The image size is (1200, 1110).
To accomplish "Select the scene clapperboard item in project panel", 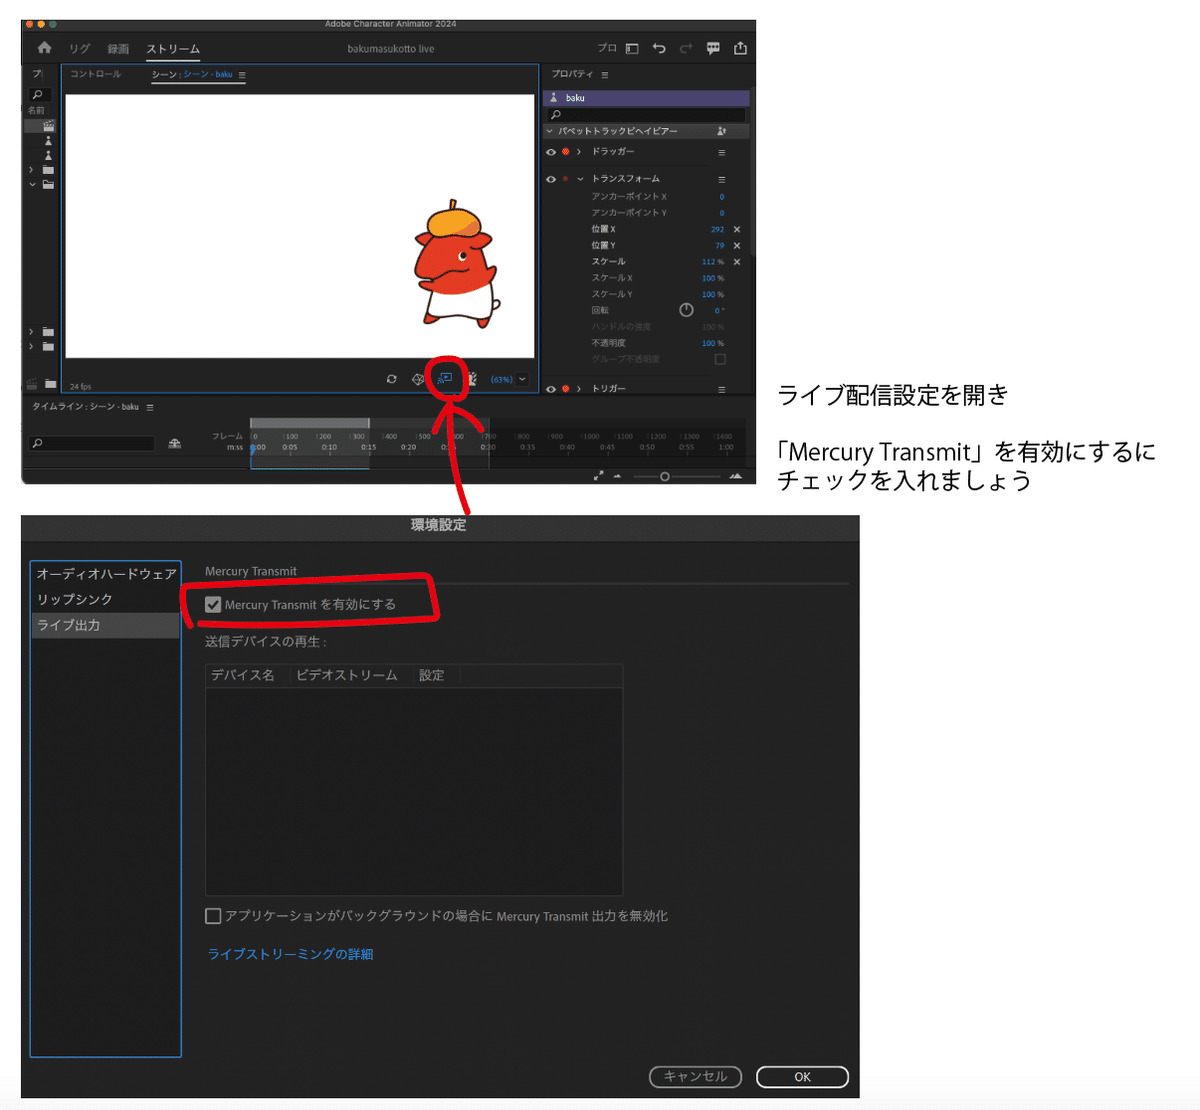I will (48, 126).
